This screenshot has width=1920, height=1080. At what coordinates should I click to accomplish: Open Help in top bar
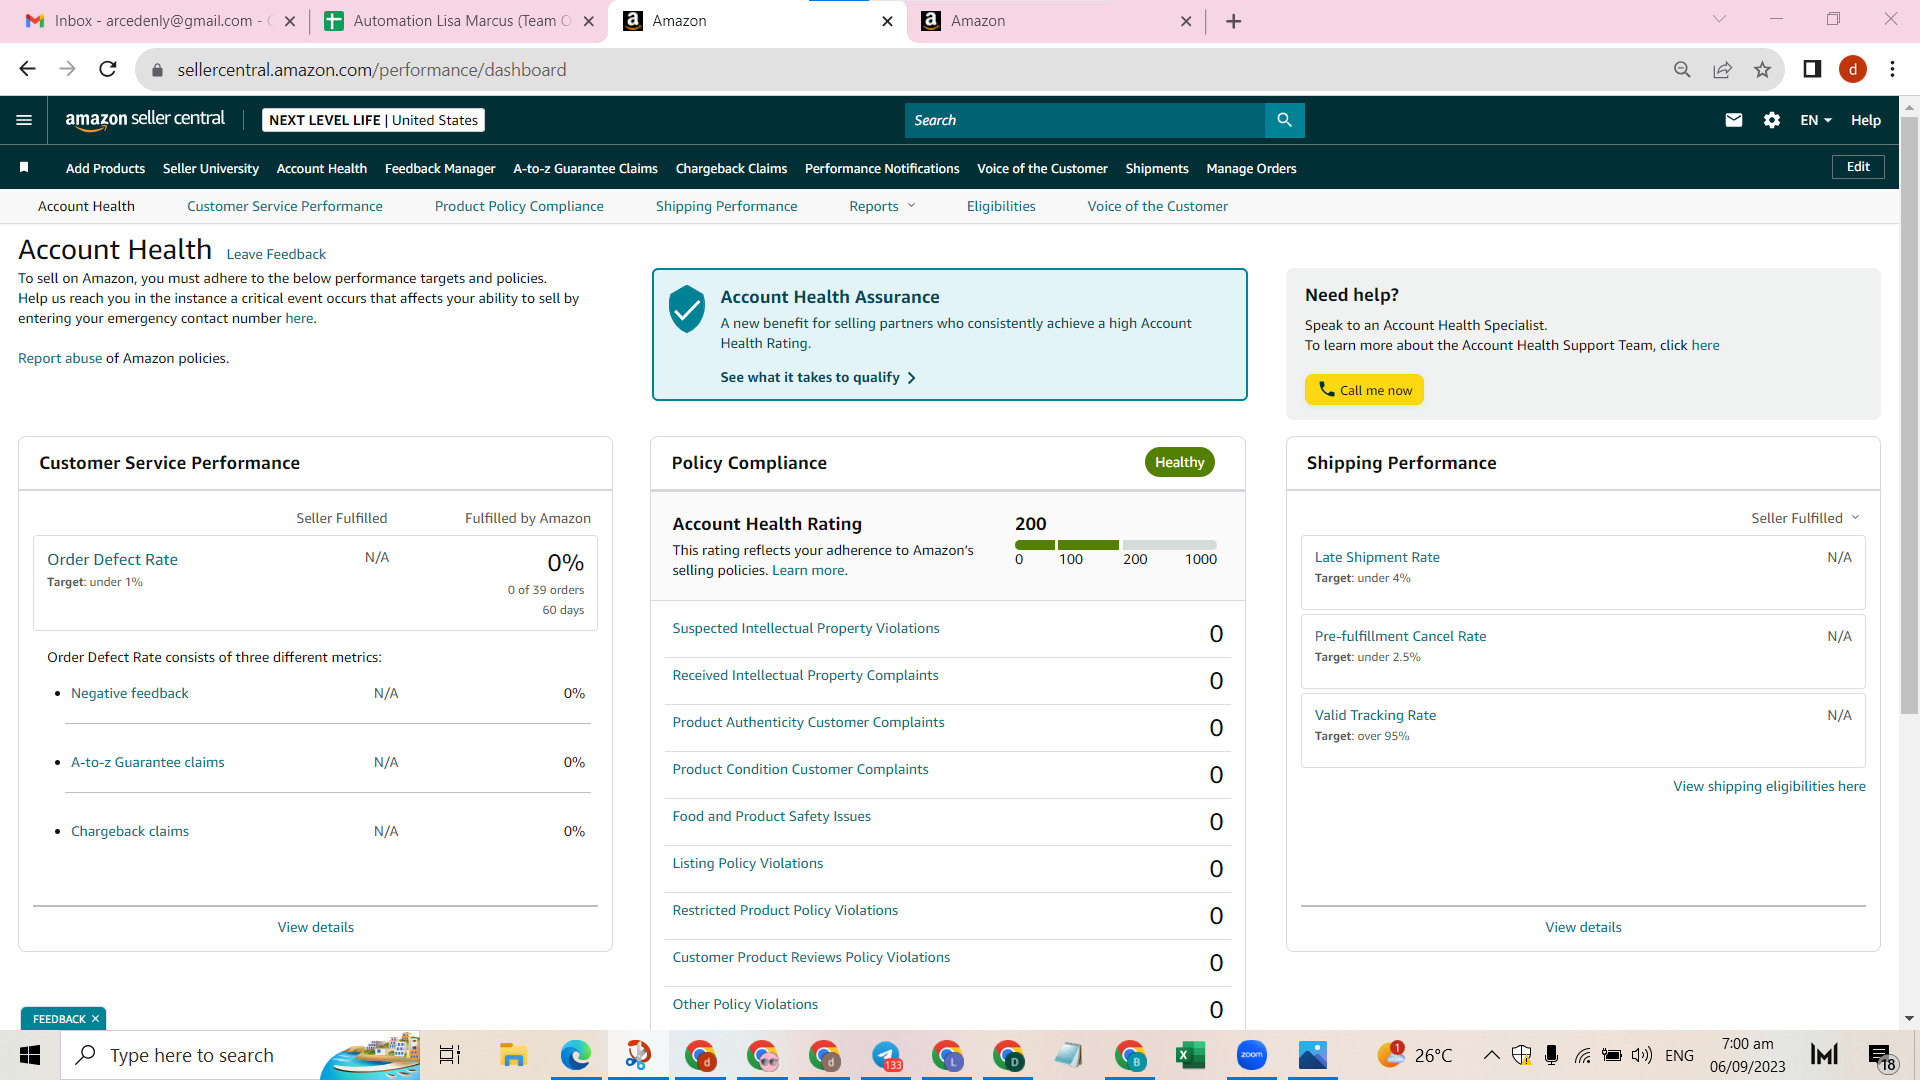pos(1866,120)
